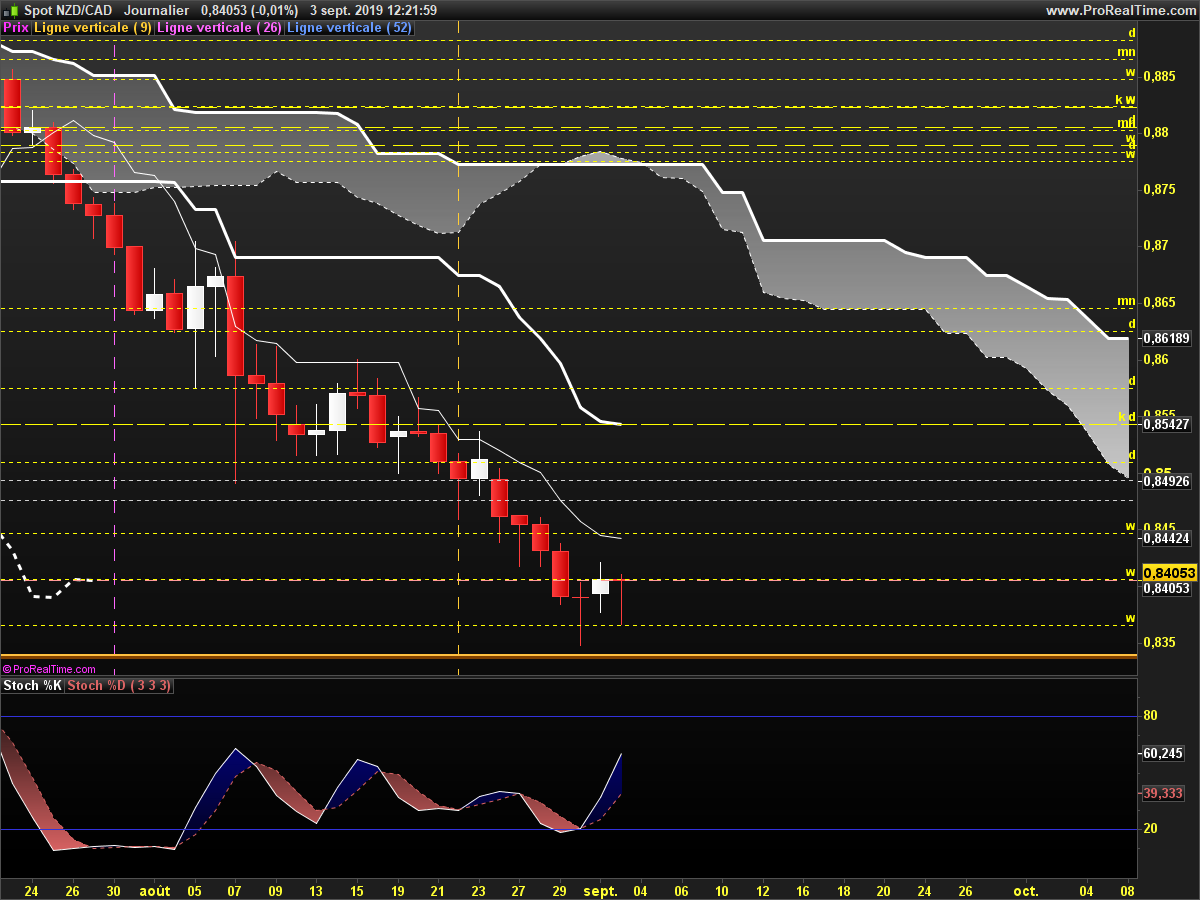The width and height of the screenshot is (1200, 900).
Task: Click the 0,835 price axis value
Action: (x=1158, y=643)
